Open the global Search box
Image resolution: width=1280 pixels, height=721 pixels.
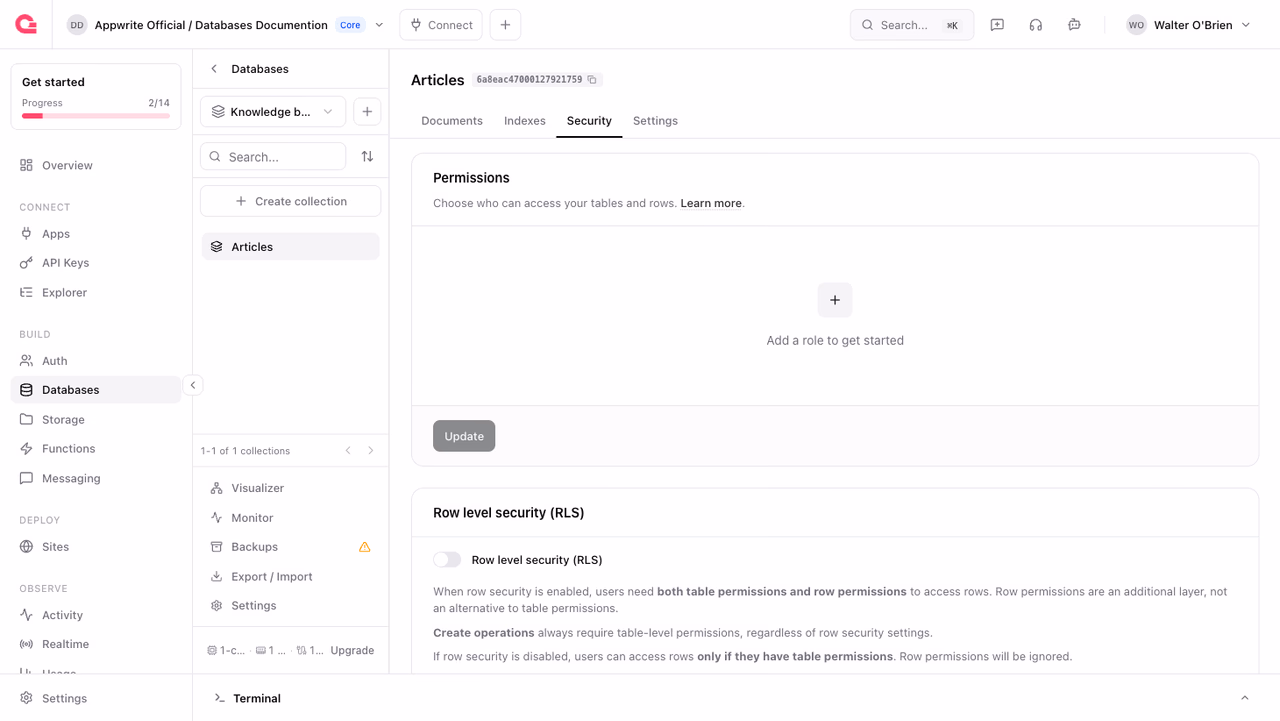[912, 25]
